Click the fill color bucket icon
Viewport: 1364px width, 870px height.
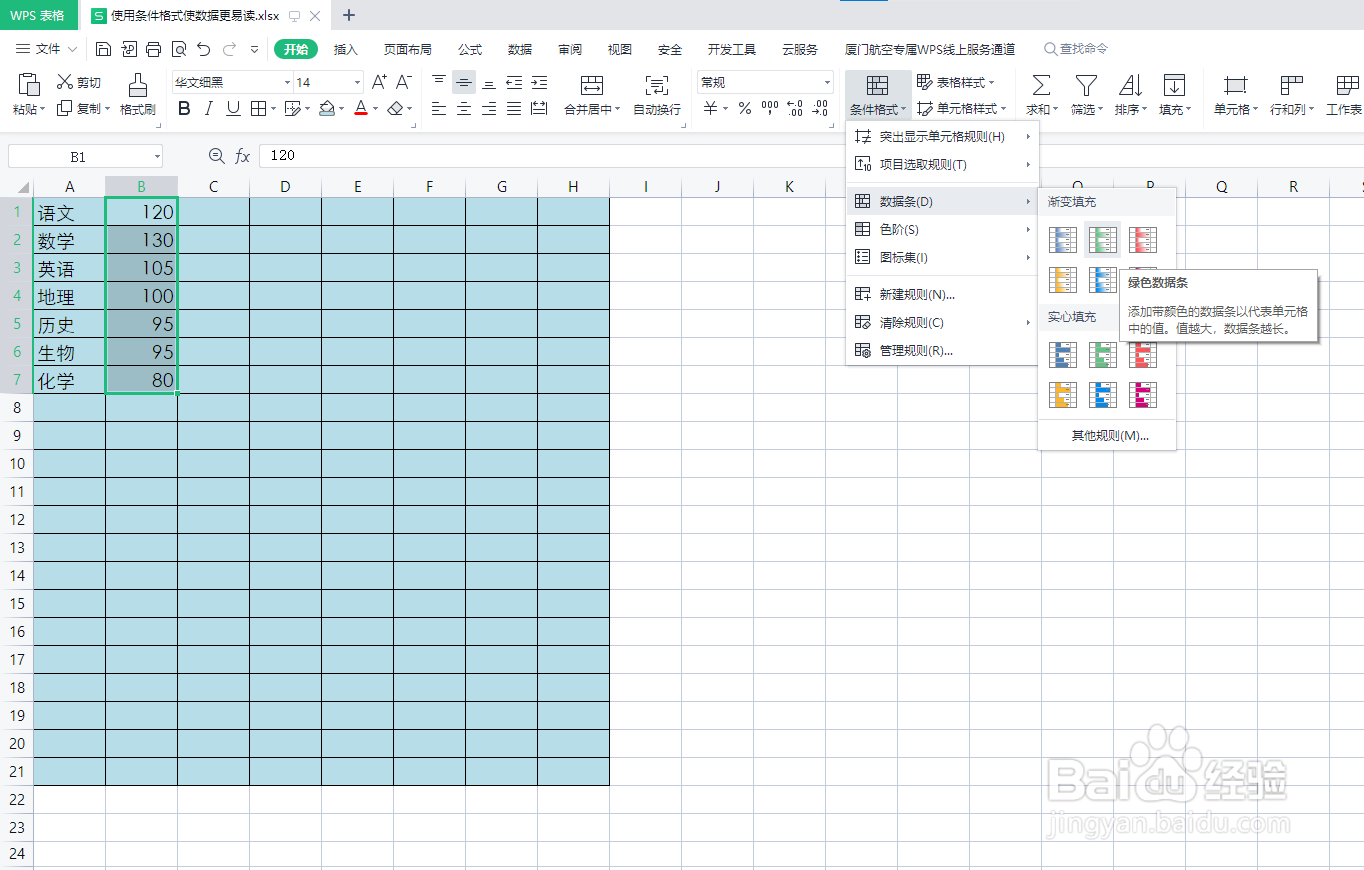(326, 109)
